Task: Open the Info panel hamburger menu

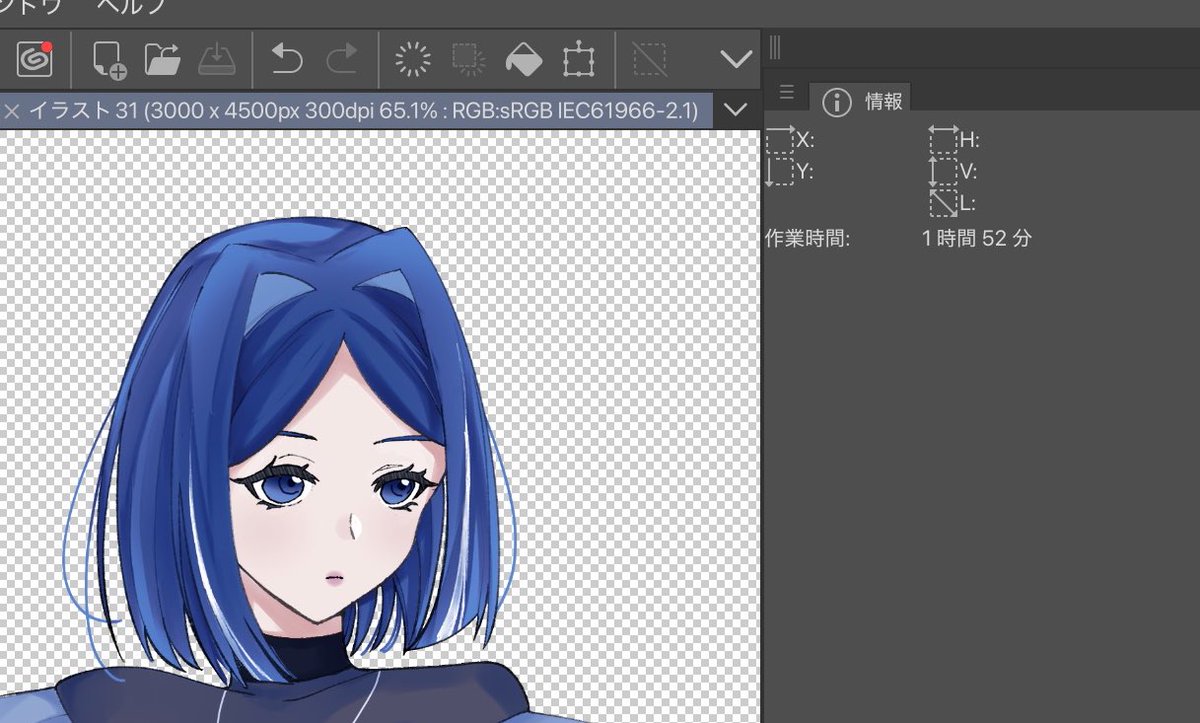Action: coord(786,92)
